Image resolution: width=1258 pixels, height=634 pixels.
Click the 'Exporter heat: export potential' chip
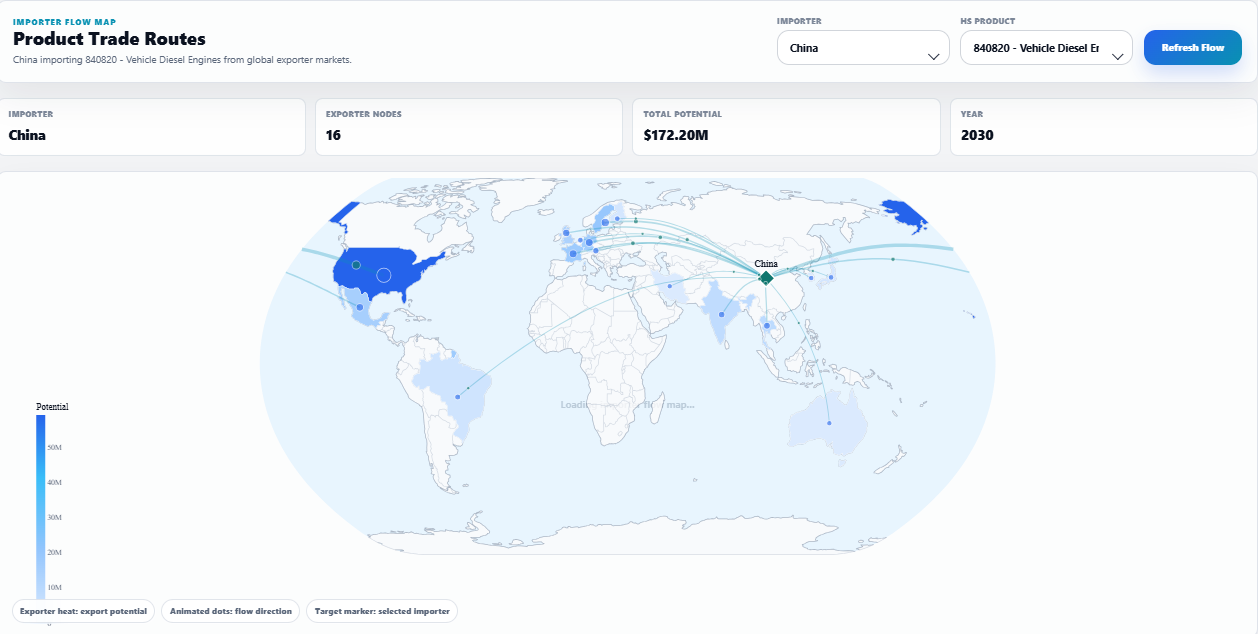pyautogui.click(x=83, y=611)
